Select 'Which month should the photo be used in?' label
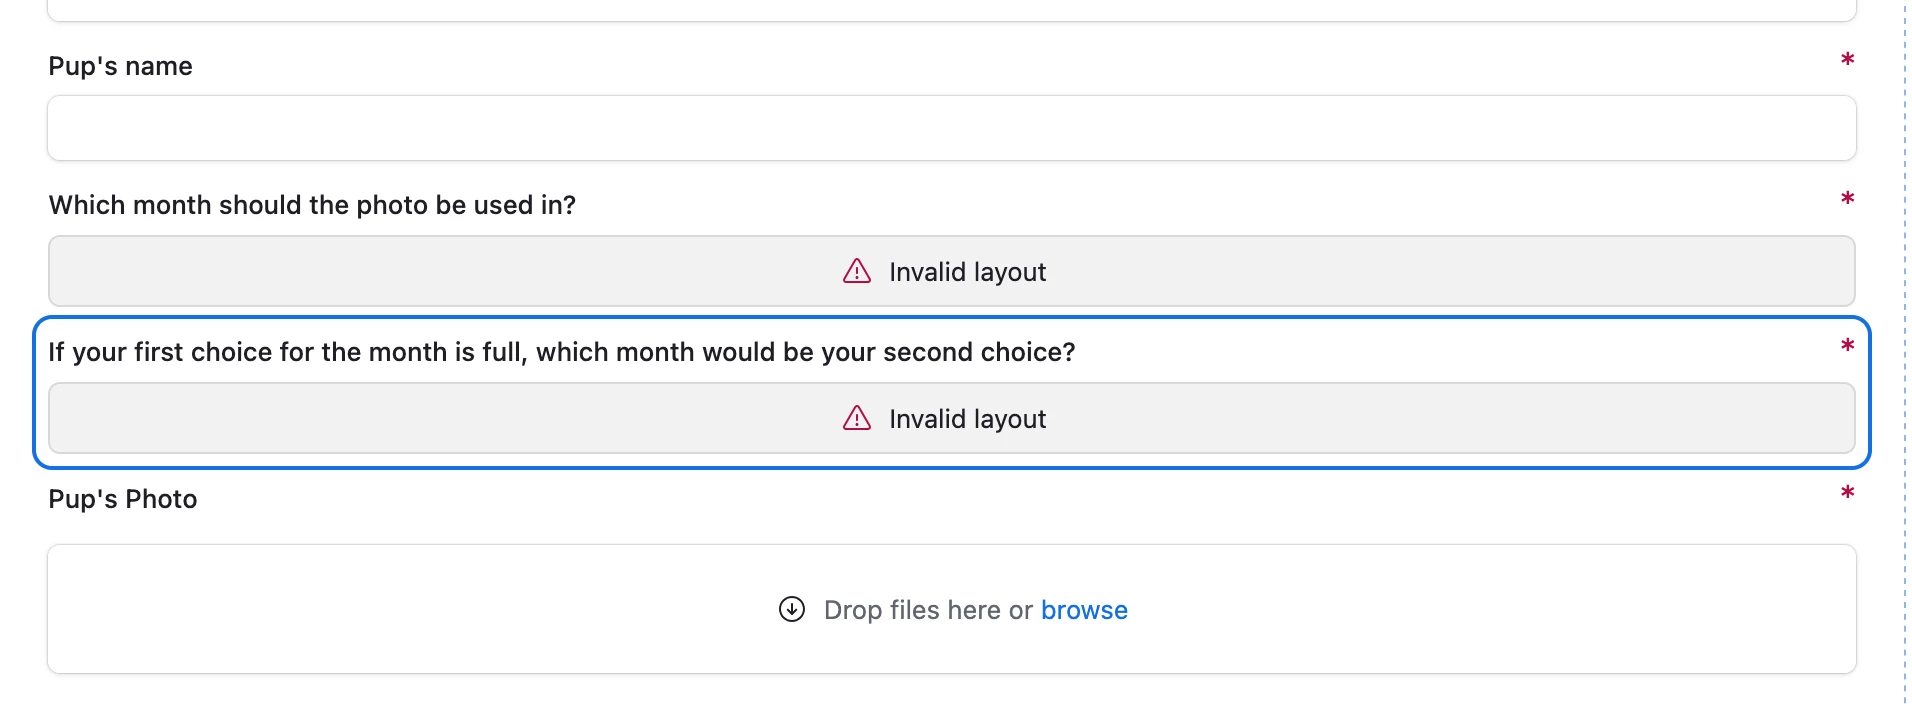The width and height of the screenshot is (1912, 704). point(312,205)
